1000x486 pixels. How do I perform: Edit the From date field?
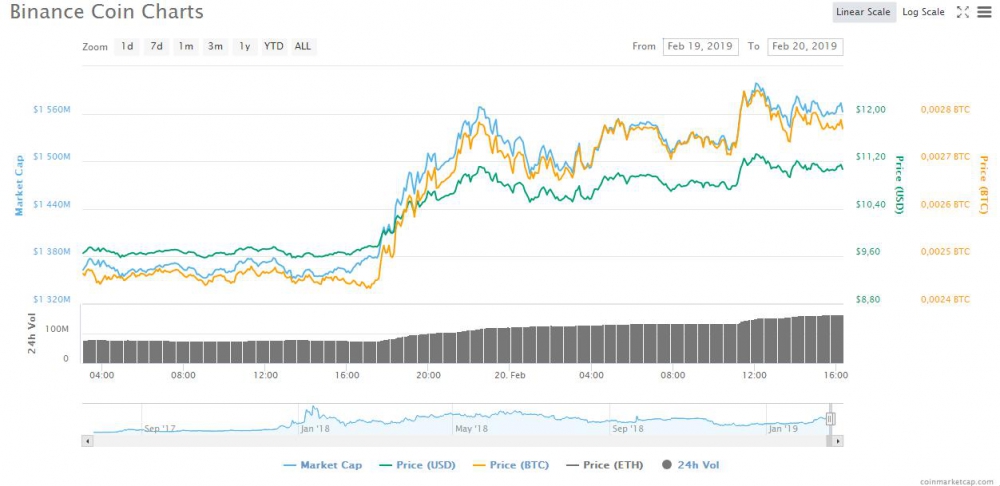tap(701, 47)
